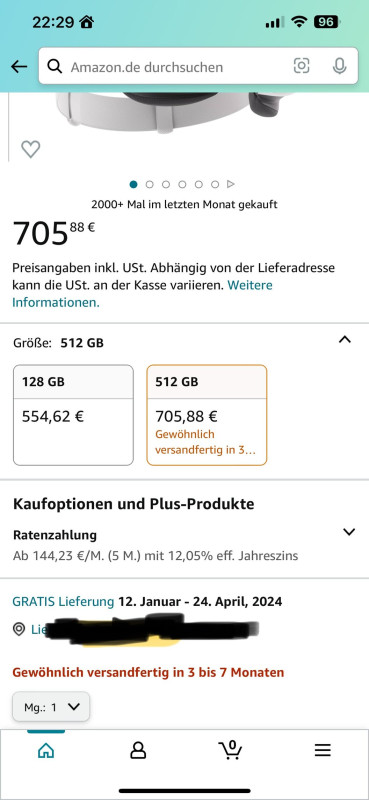This screenshot has height=800, width=369.
Task: Show the last product image dot
Action: [215, 184]
